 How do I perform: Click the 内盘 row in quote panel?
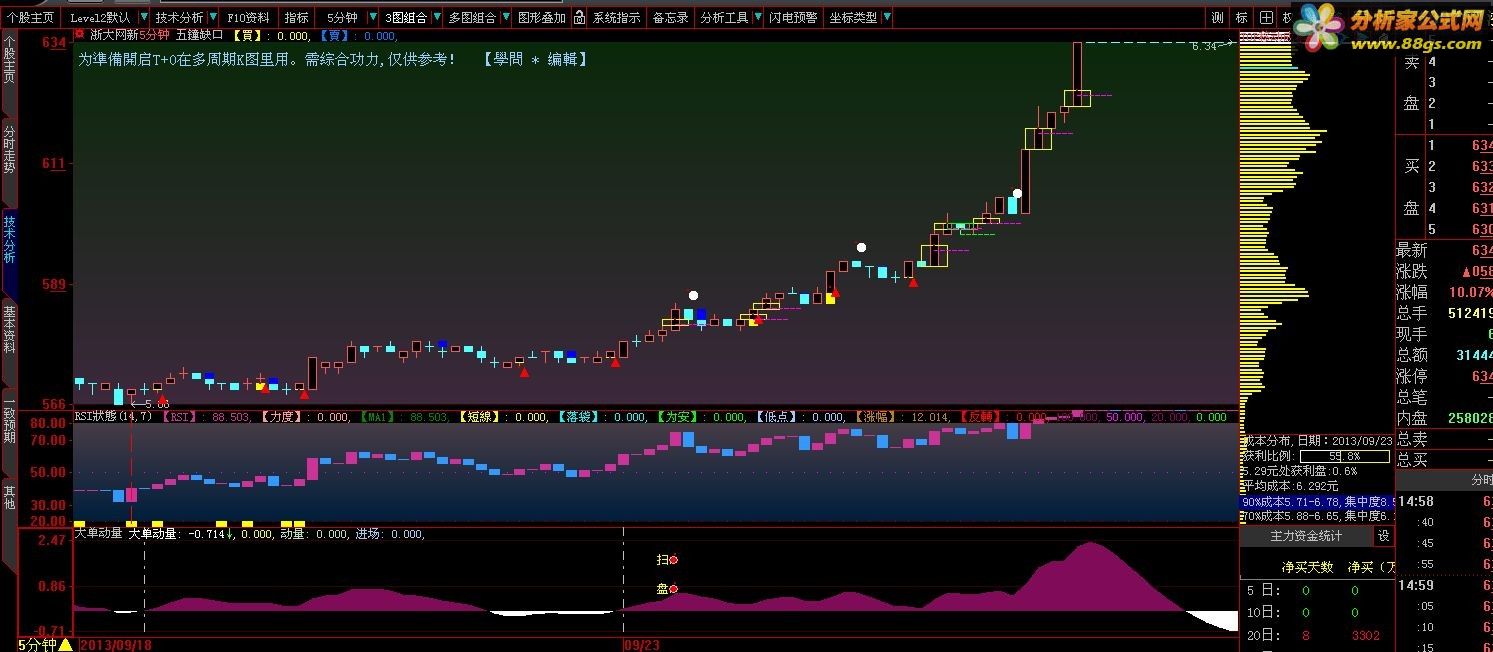(x=1445, y=418)
